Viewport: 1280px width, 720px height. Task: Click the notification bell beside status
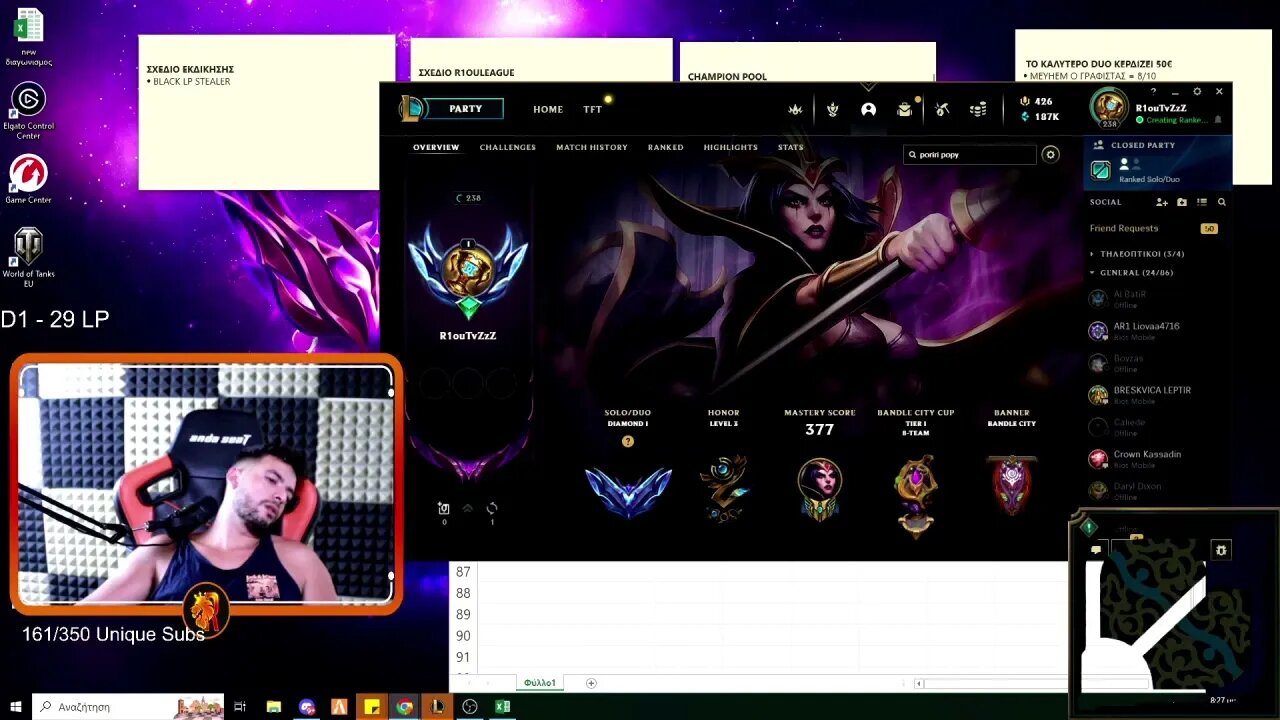click(1217, 120)
